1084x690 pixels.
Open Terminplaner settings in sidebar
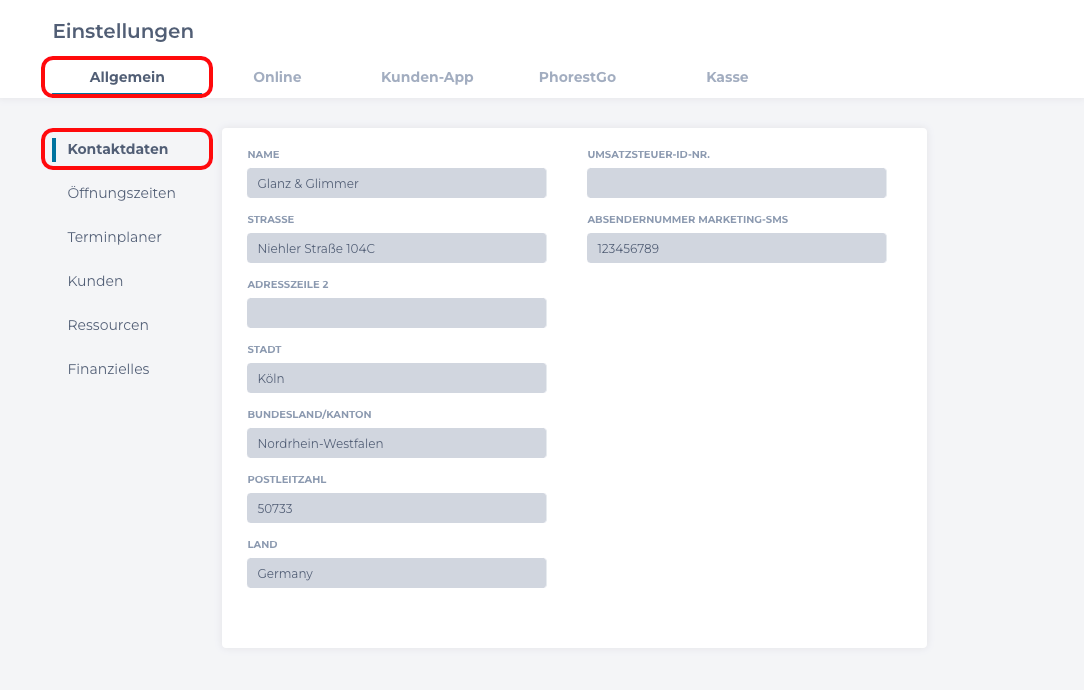(114, 237)
